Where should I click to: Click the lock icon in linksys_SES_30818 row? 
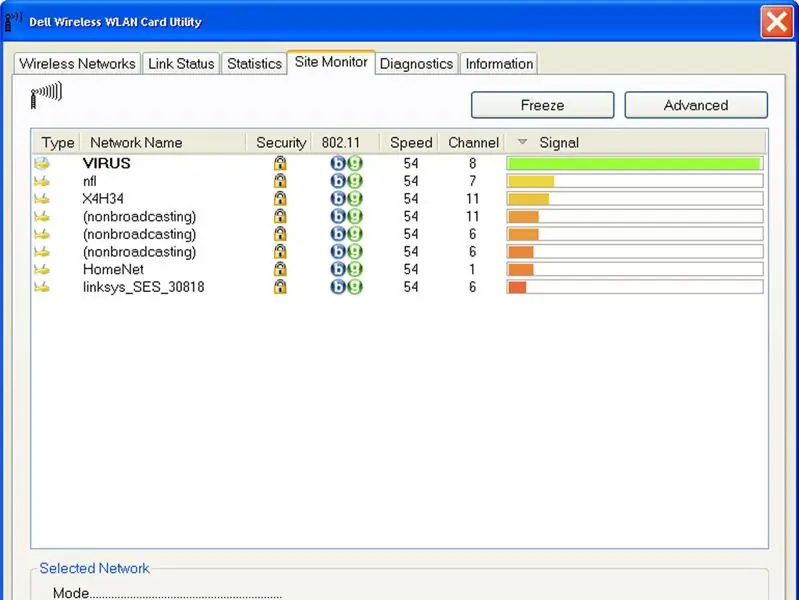coord(280,287)
